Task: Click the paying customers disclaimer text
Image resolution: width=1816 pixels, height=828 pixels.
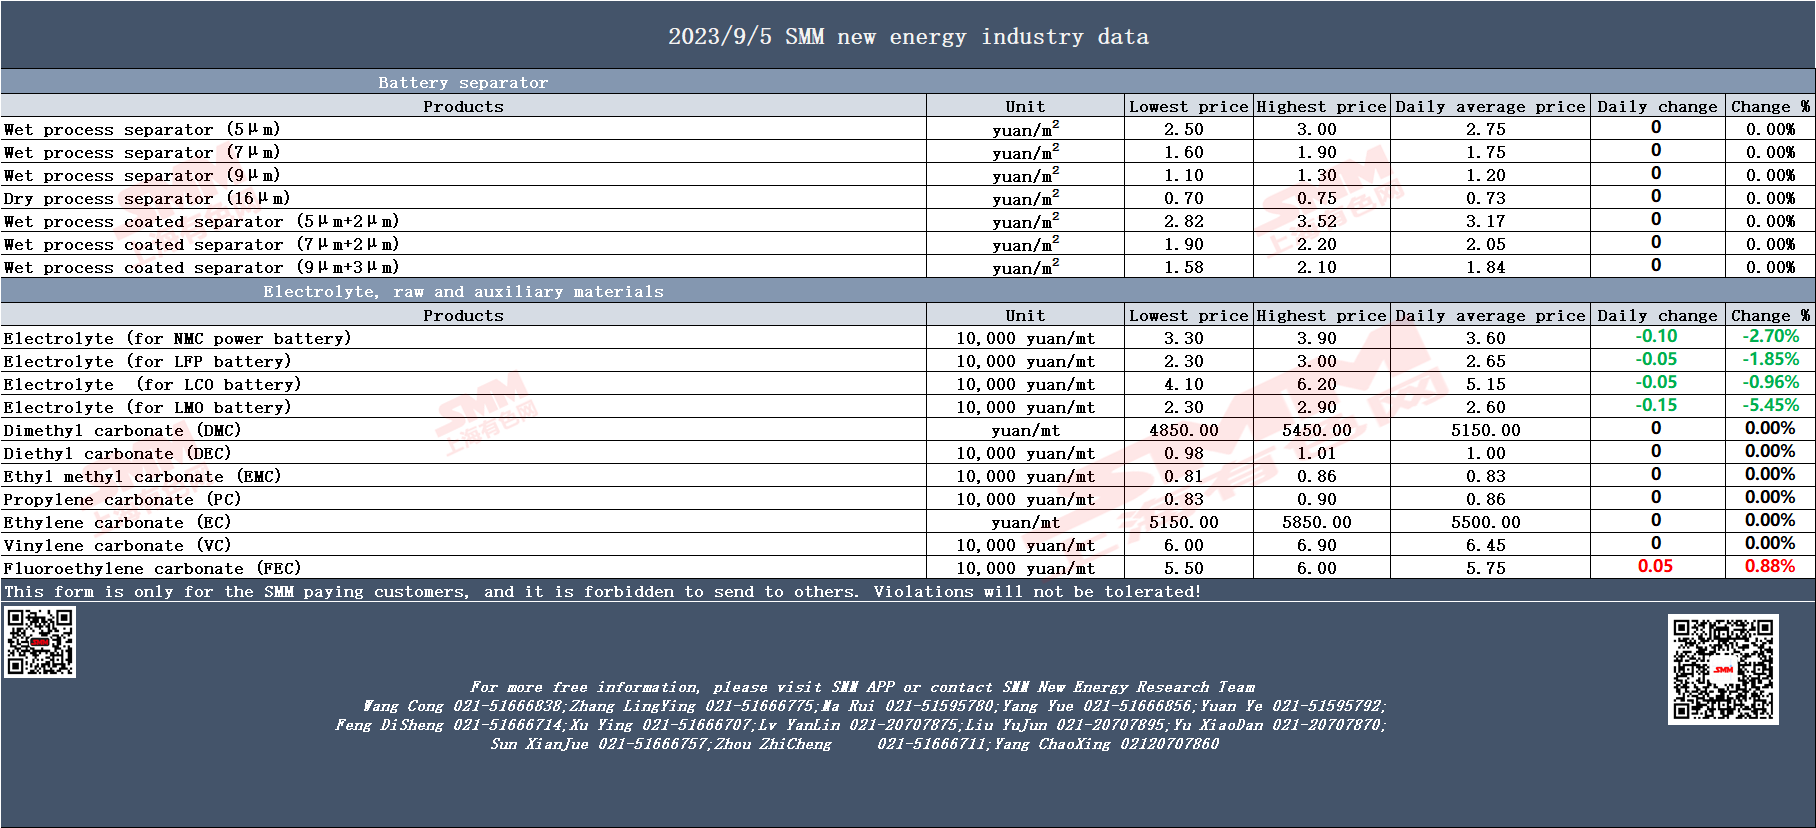Action: click(602, 591)
